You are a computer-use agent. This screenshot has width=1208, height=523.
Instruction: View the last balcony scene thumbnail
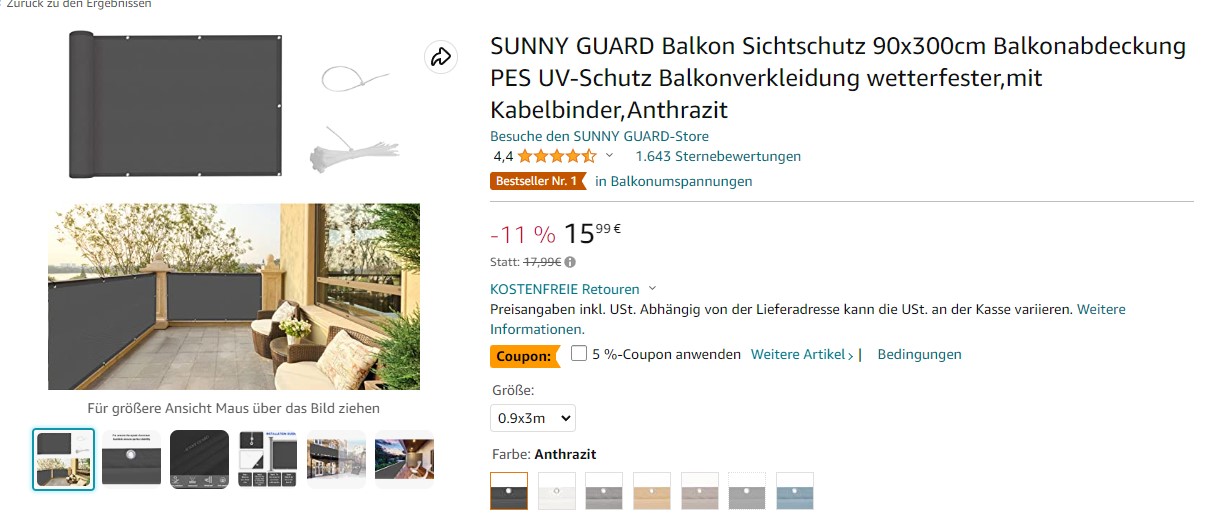[404, 459]
